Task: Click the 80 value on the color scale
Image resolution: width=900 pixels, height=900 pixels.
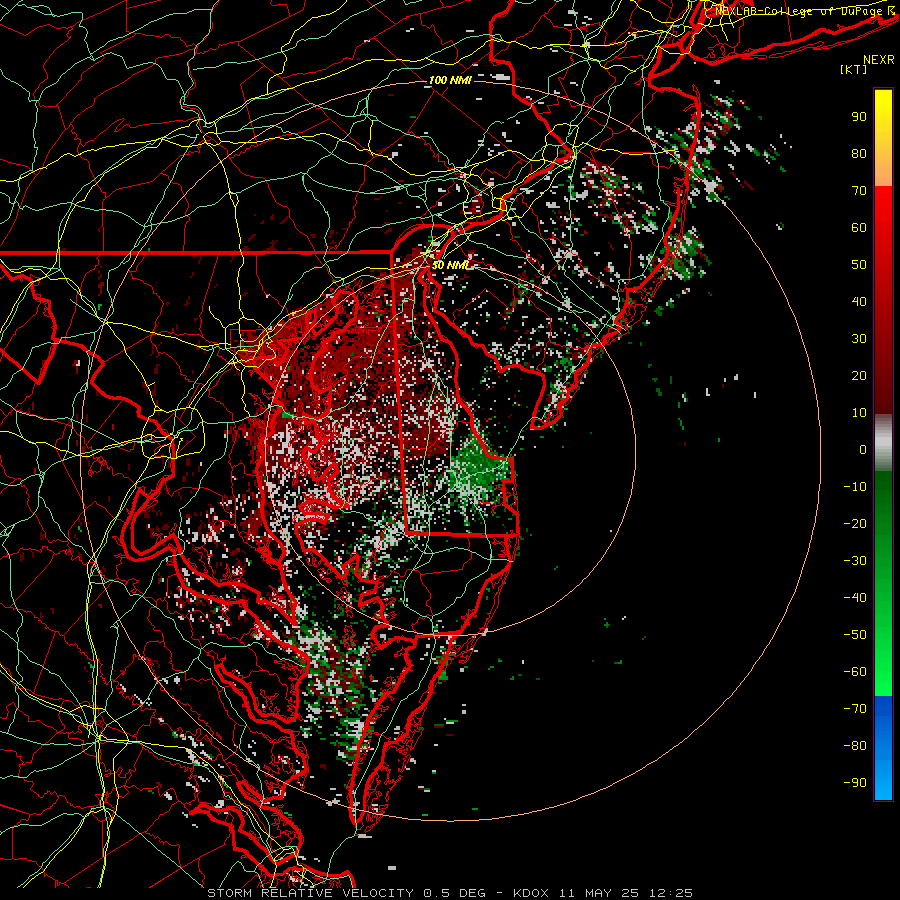Action: tap(859, 154)
